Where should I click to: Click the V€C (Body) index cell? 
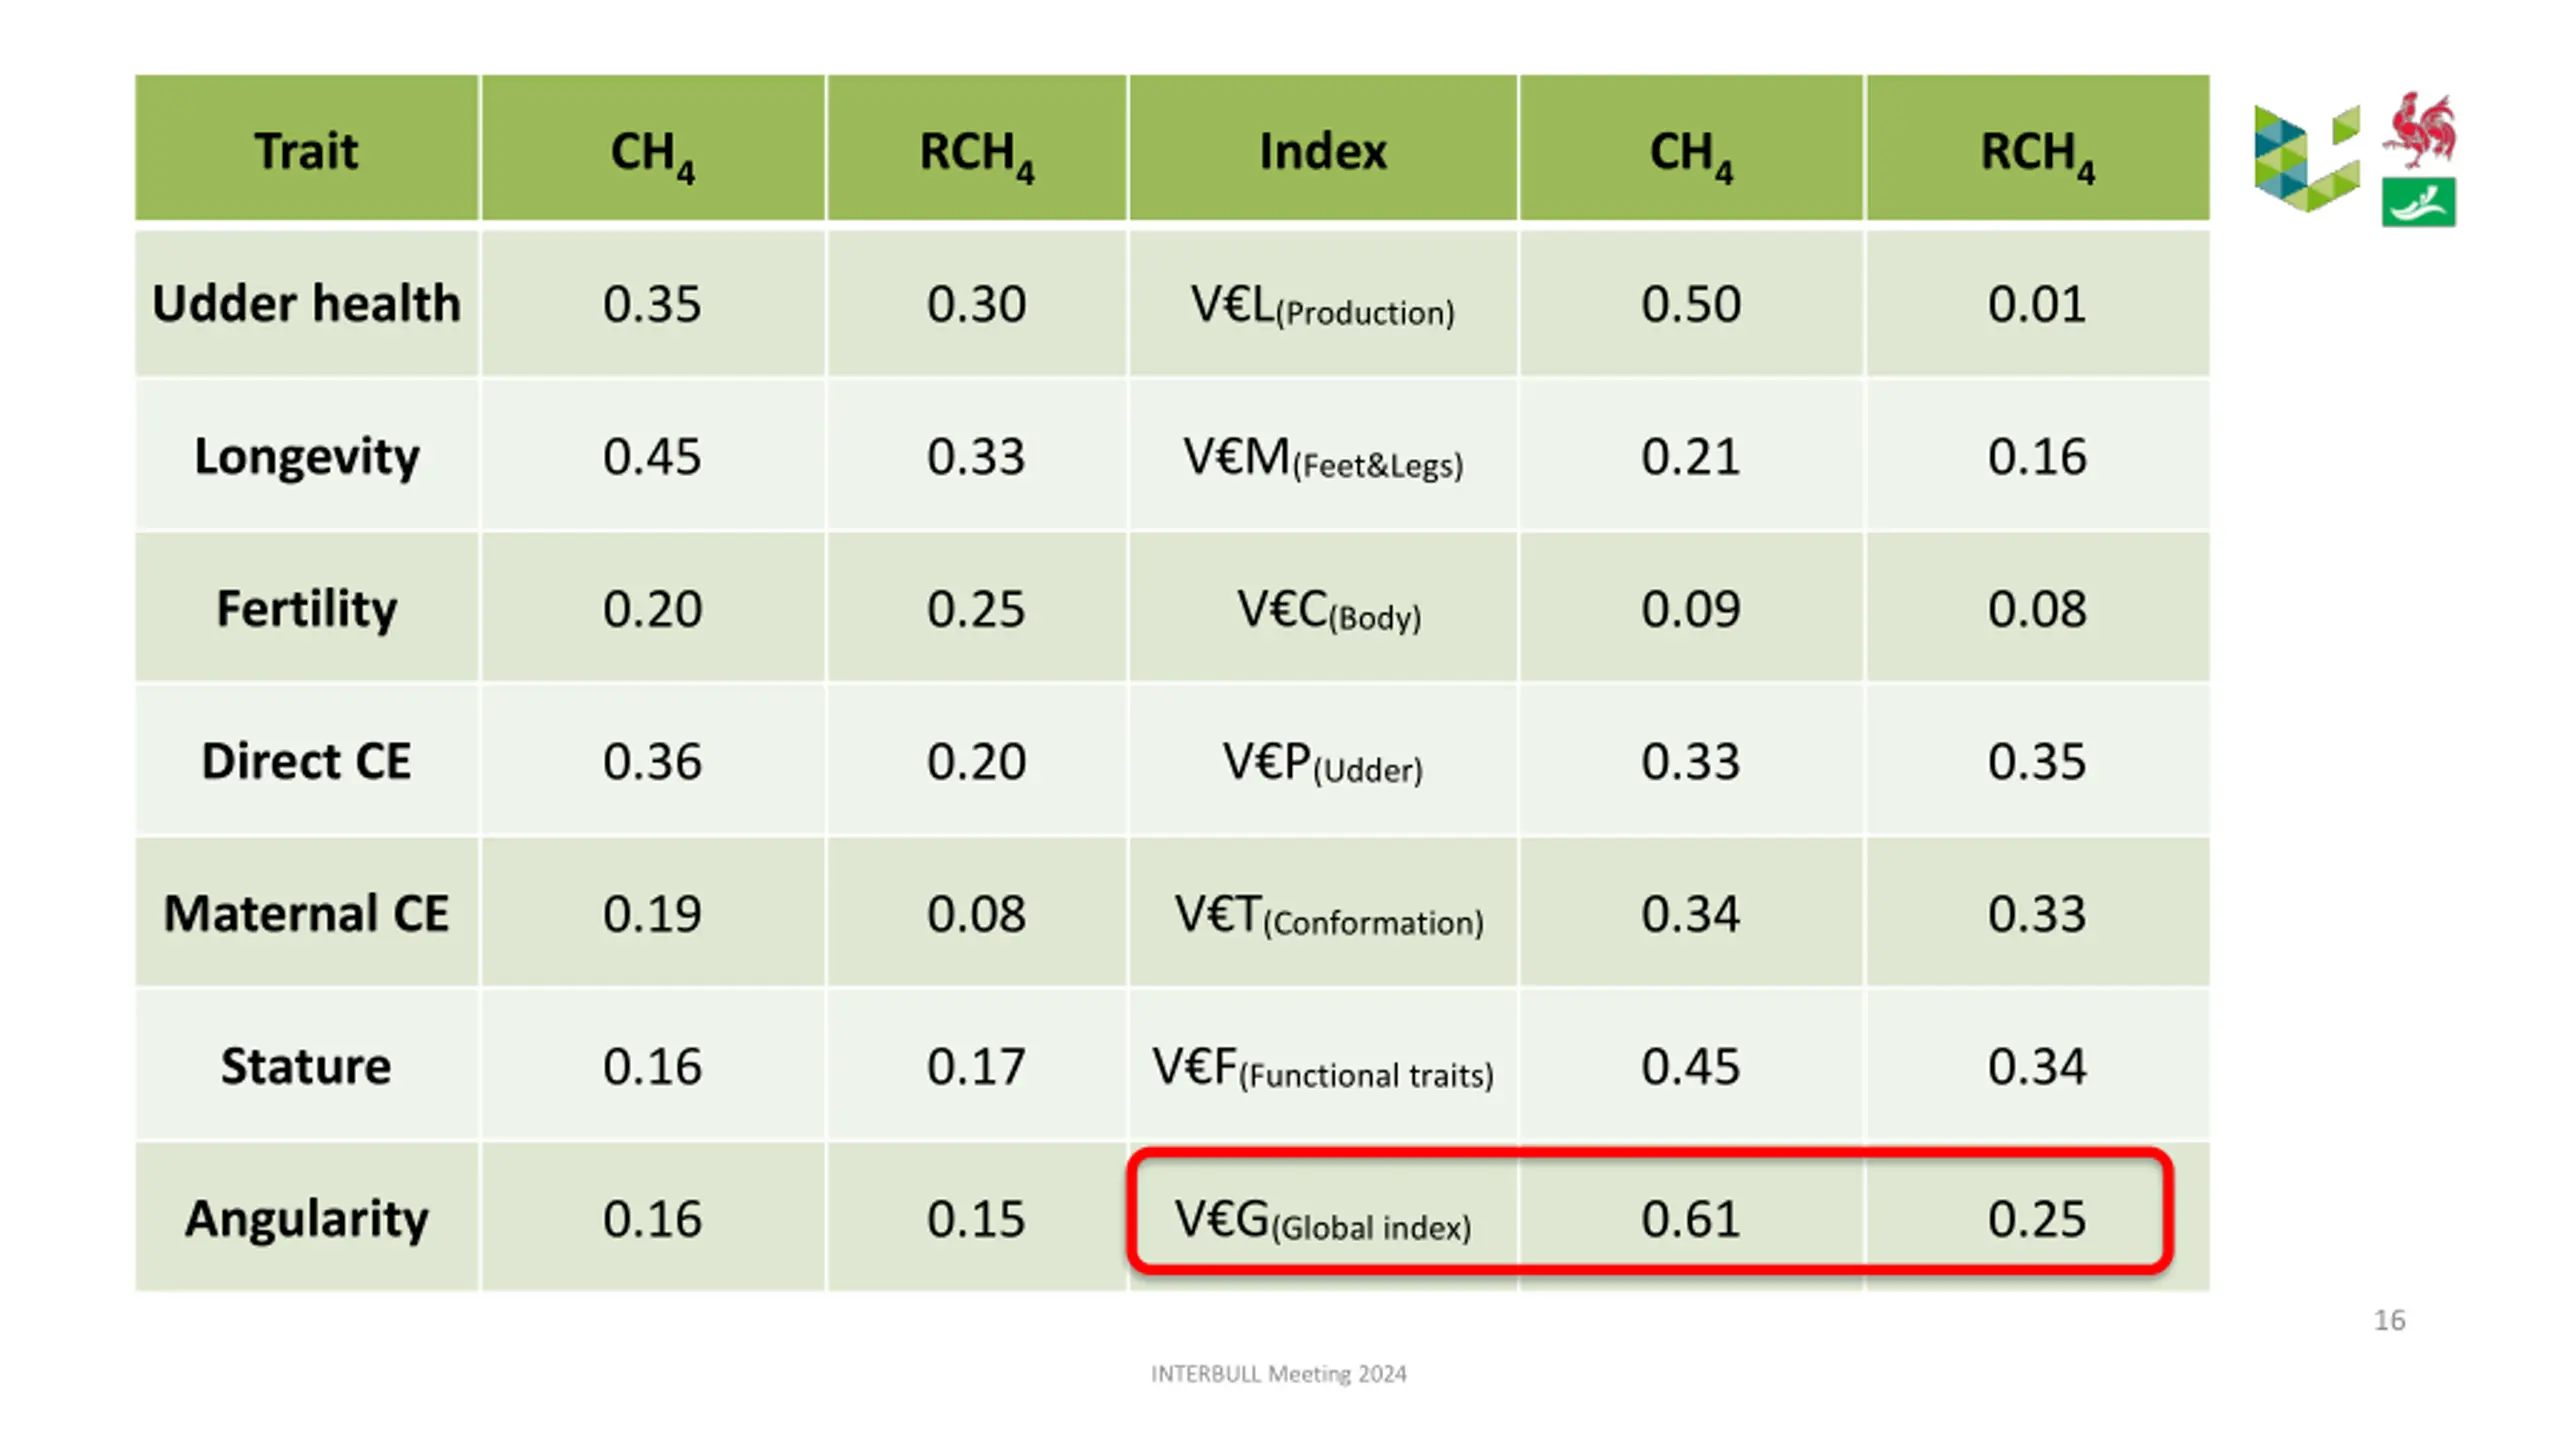pyautogui.click(x=1322, y=608)
